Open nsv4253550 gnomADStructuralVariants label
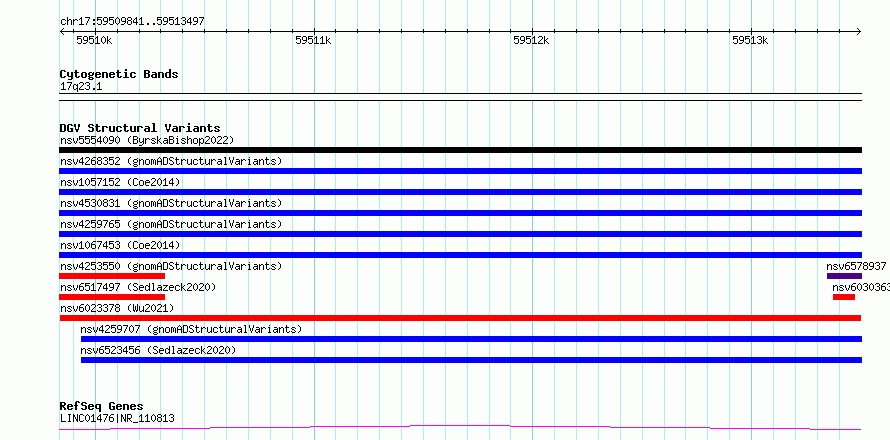Image resolution: width=890 pixels, height=440 pixels. 171,266
